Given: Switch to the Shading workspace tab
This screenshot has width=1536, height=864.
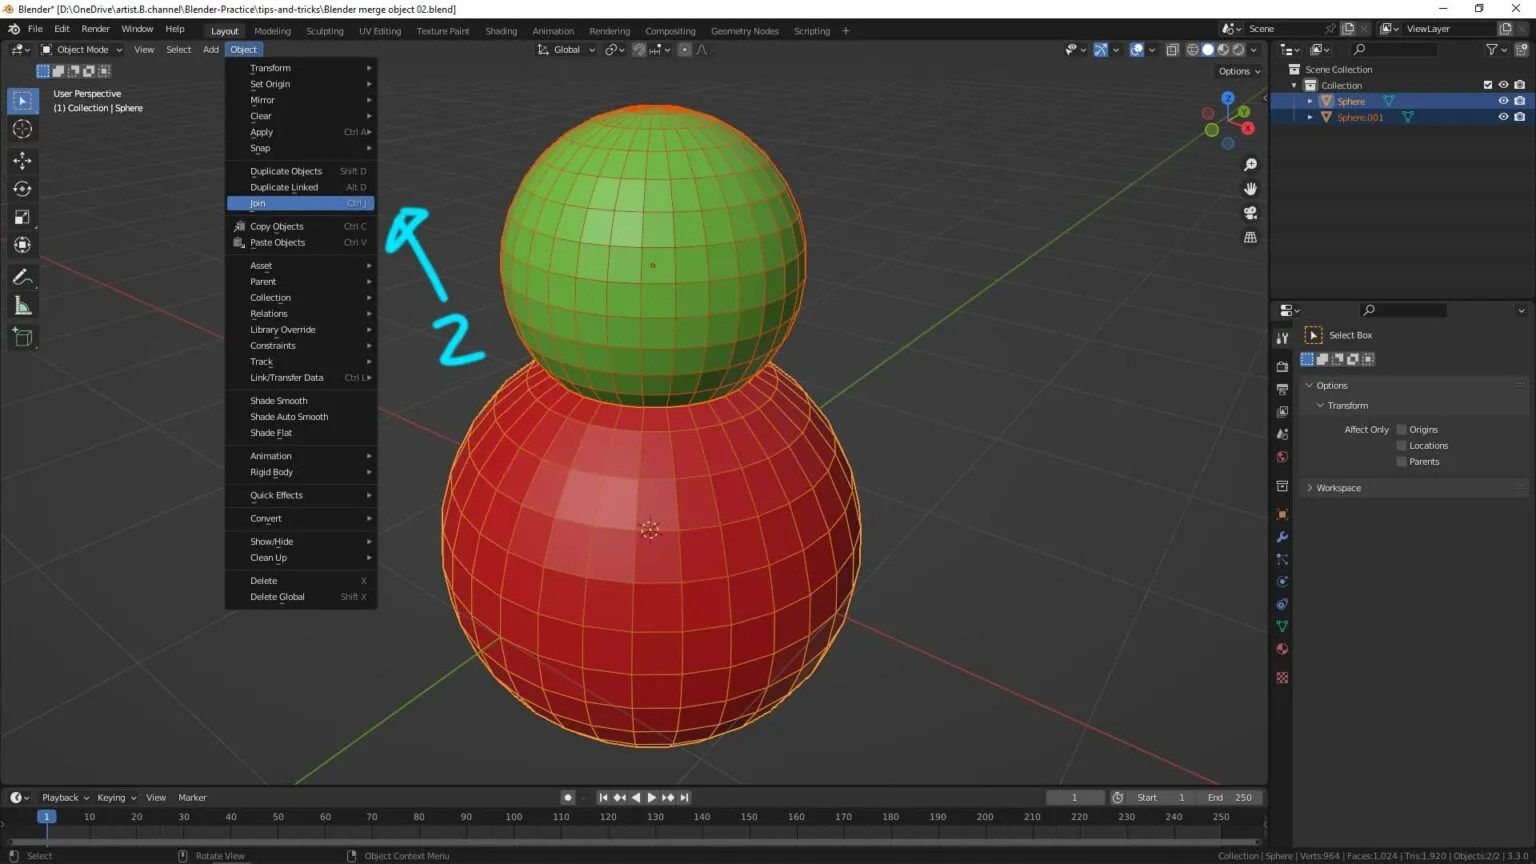Looking at the screenshot, I should (501, 30).
